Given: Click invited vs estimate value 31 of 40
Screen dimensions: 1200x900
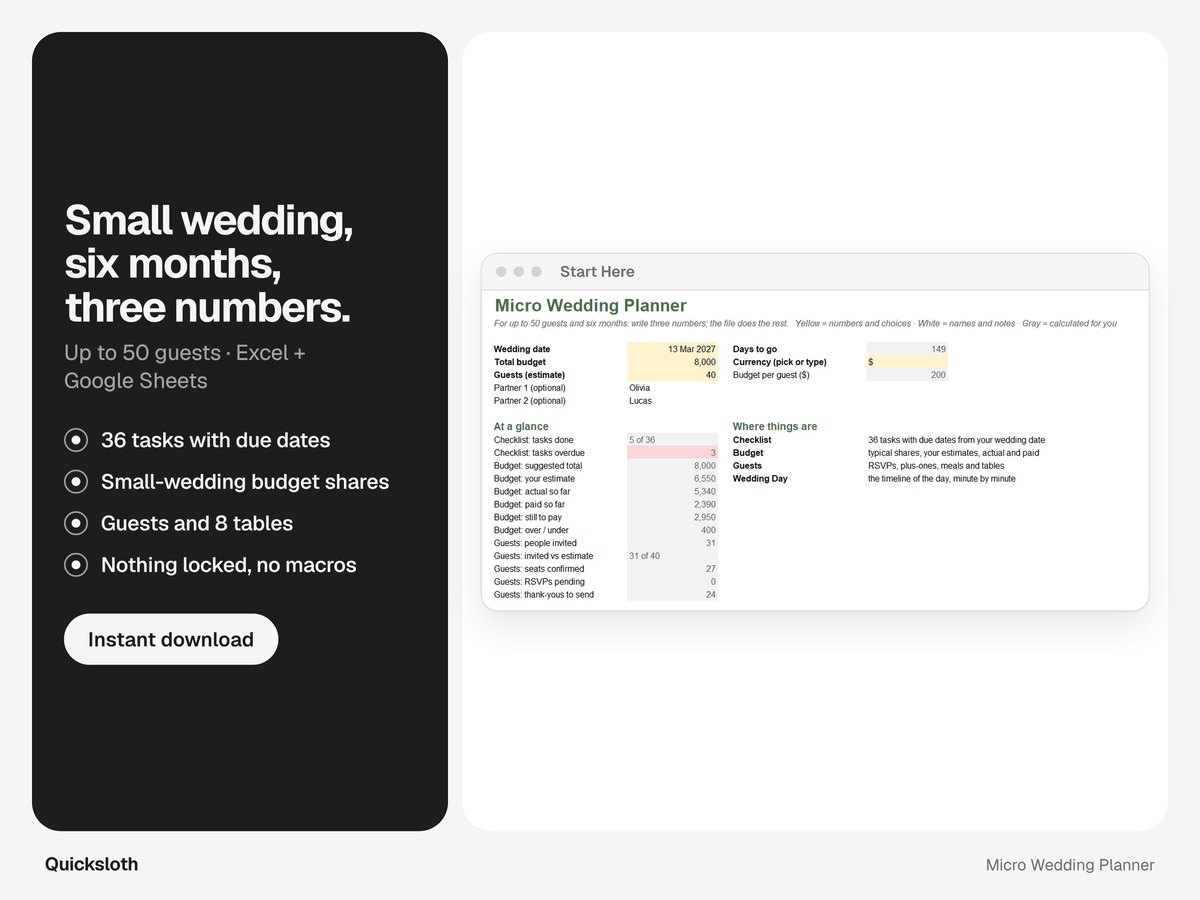Looking at the screenshot, I should pos(672,556).
